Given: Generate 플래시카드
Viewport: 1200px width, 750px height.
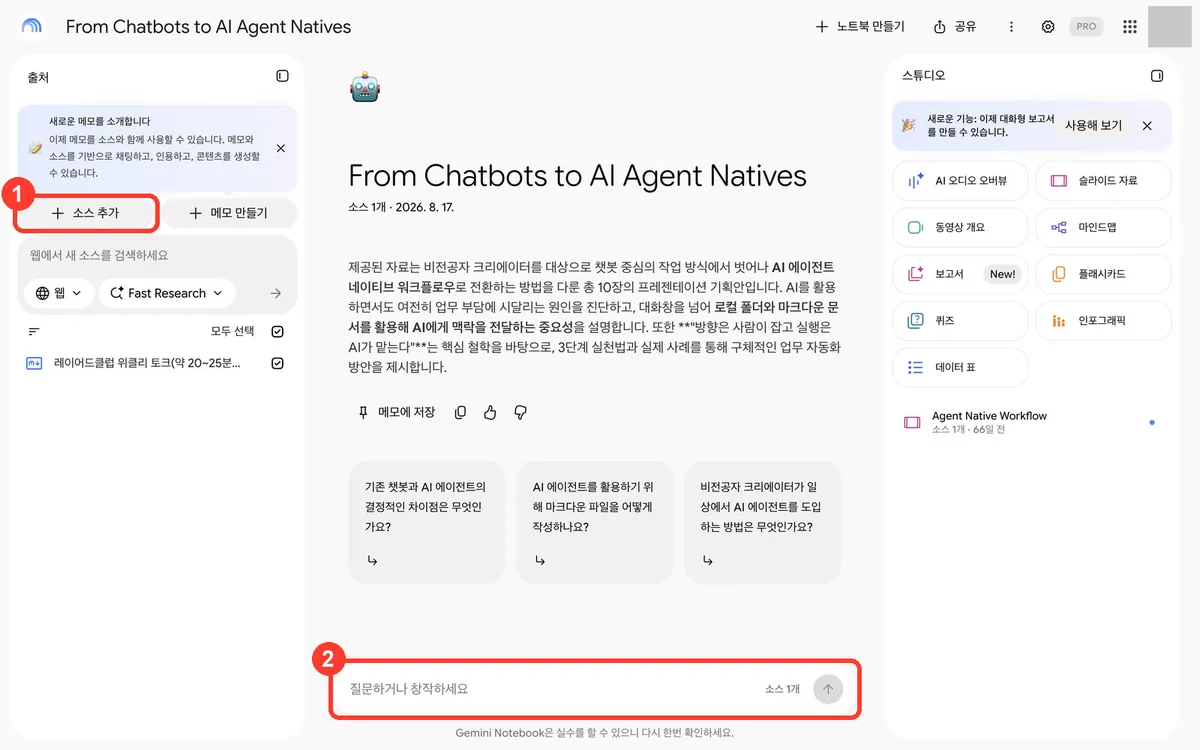Looking at the screenshot, I should coord(1103,274).
